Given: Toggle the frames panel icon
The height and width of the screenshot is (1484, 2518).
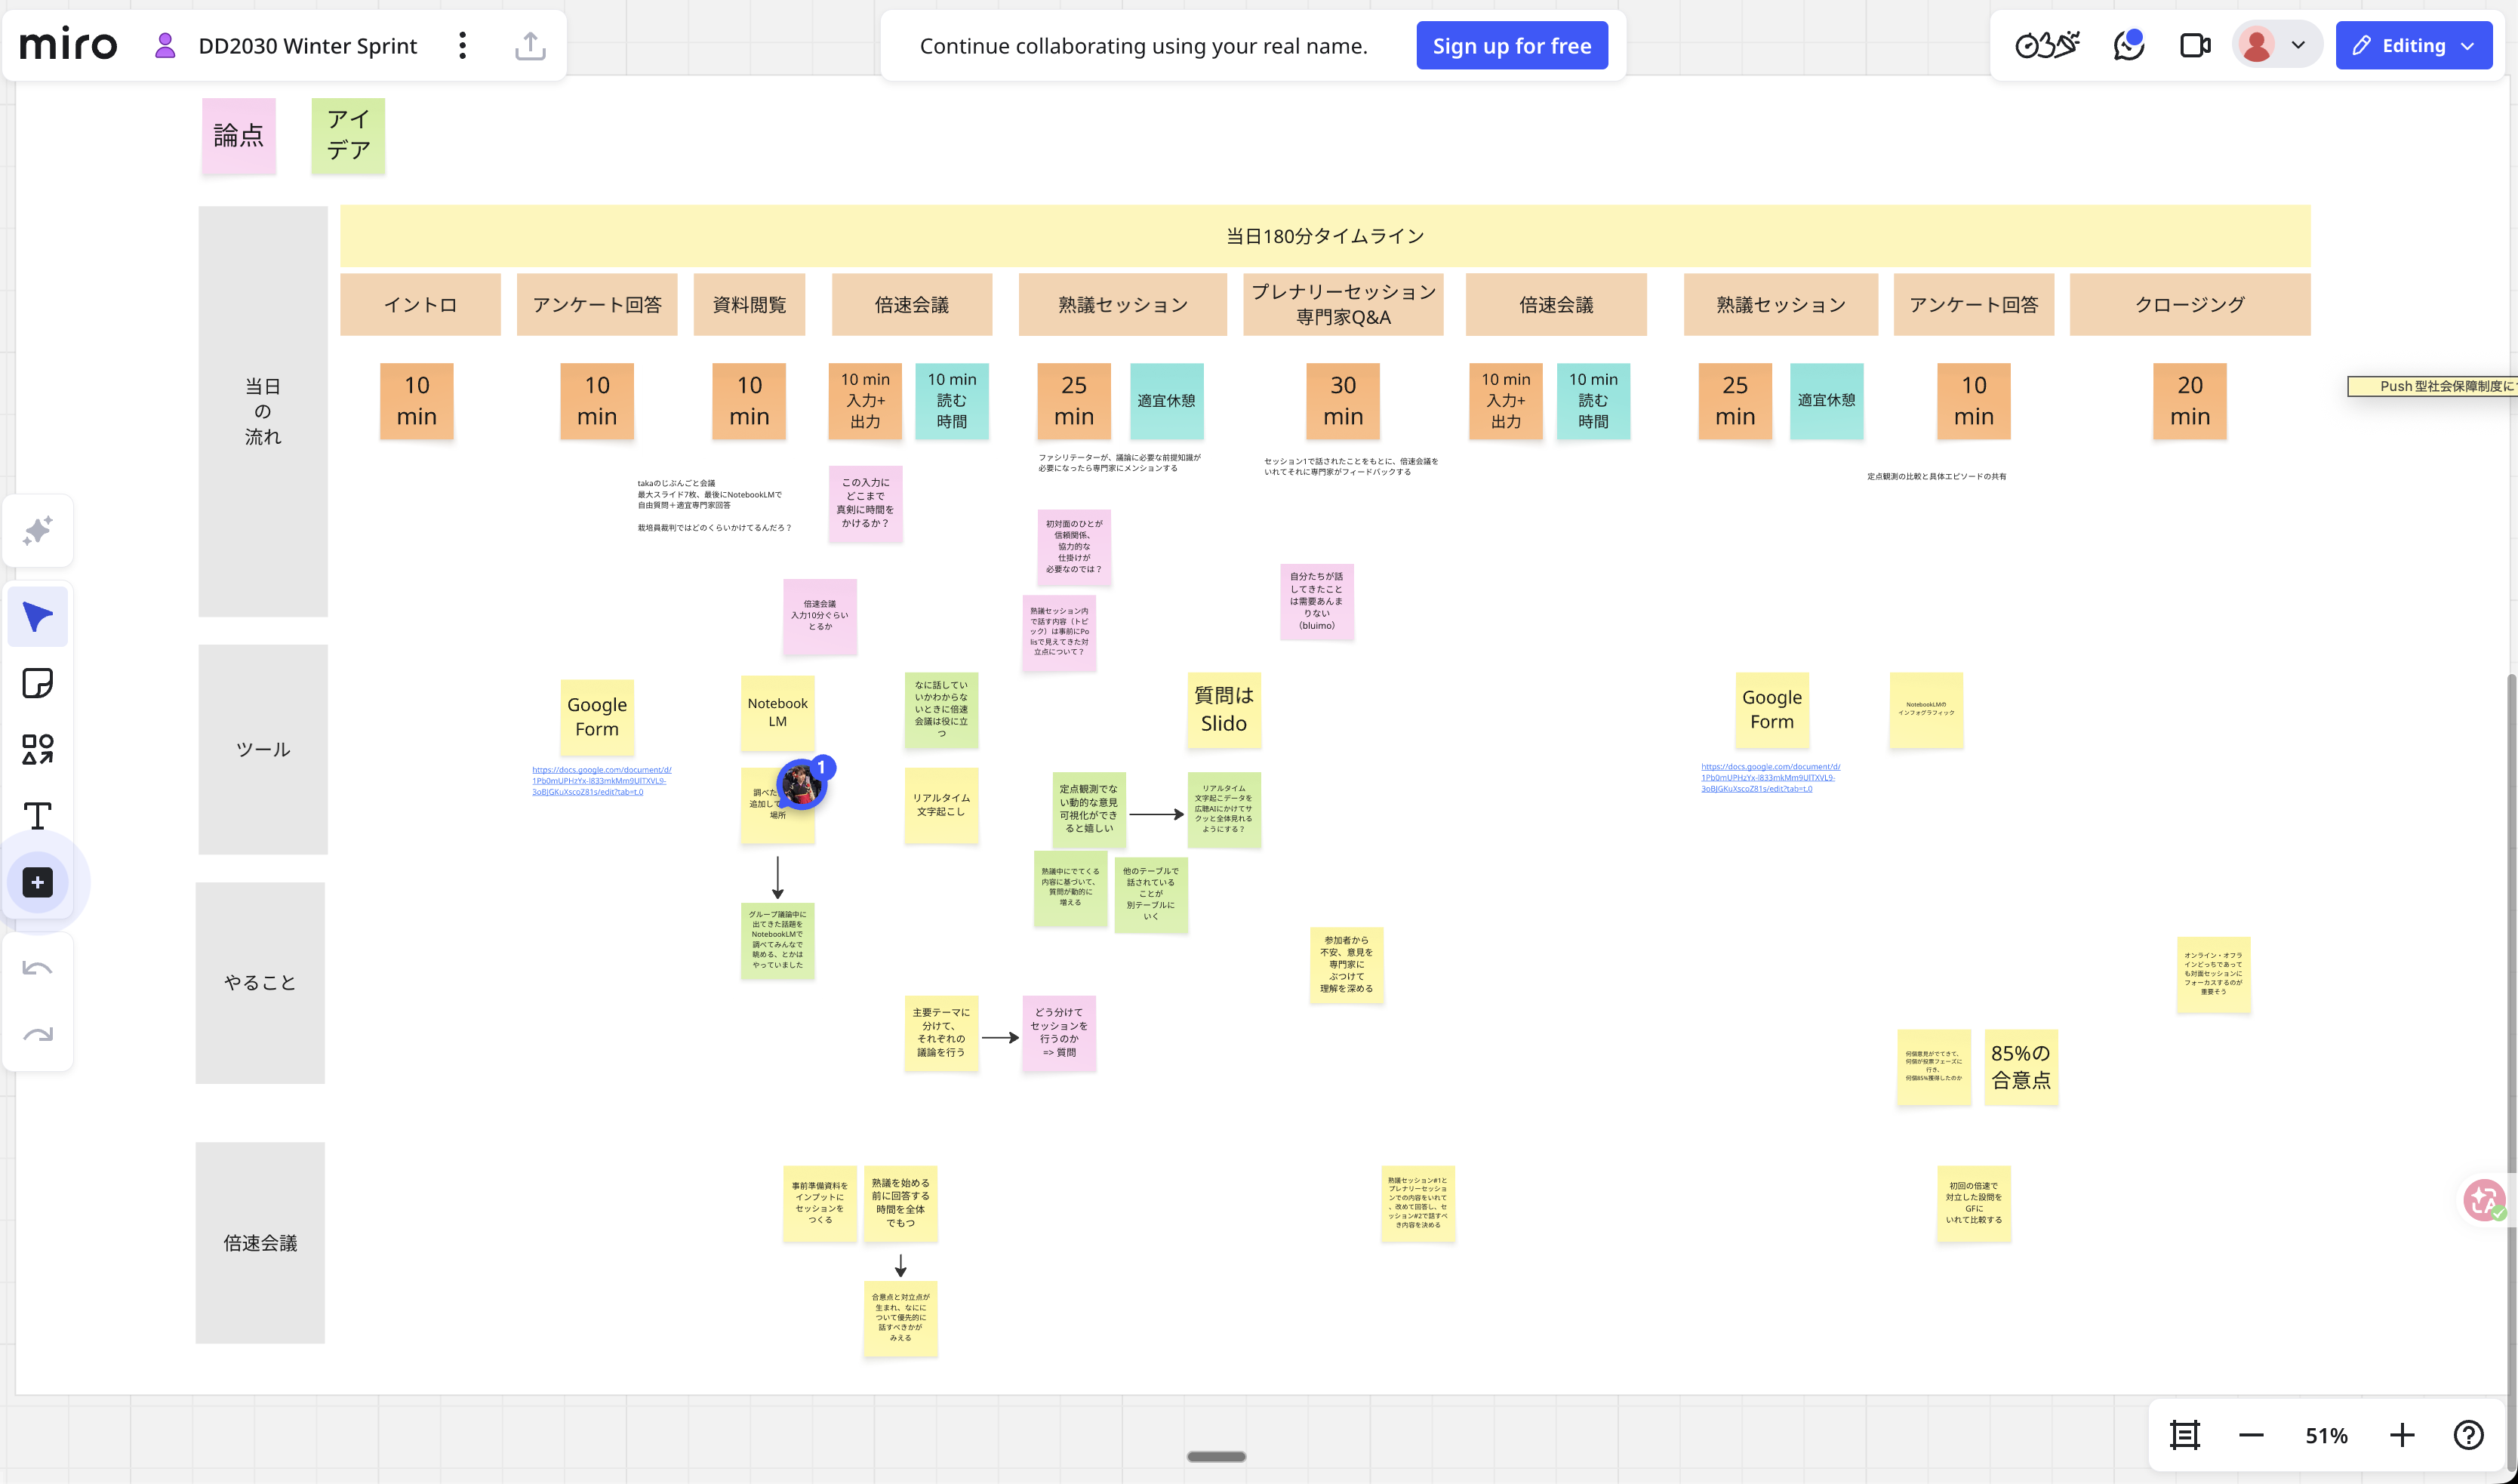Looking at the screenshot, I should [x=2185, y=1435].
